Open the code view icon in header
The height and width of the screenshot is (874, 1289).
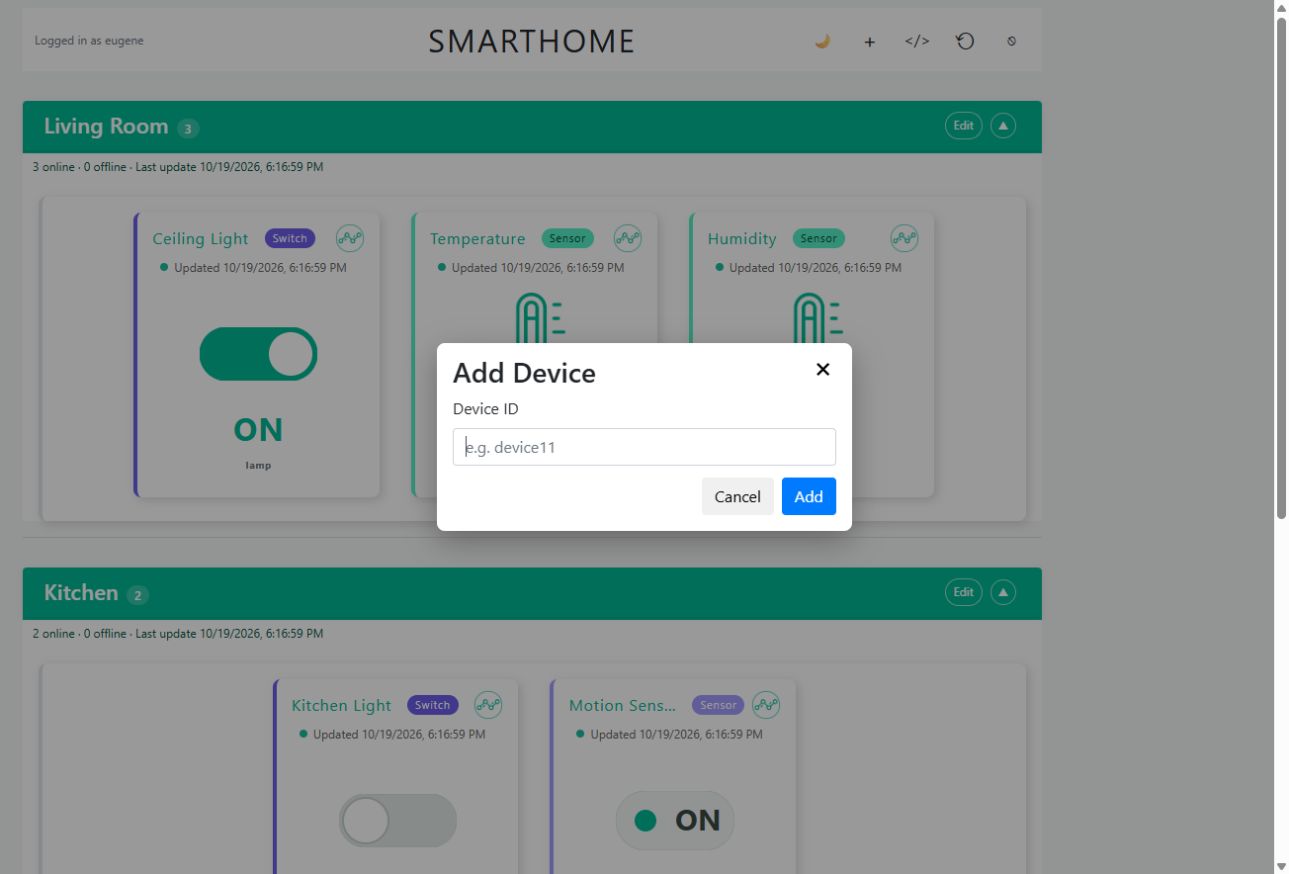917,41
